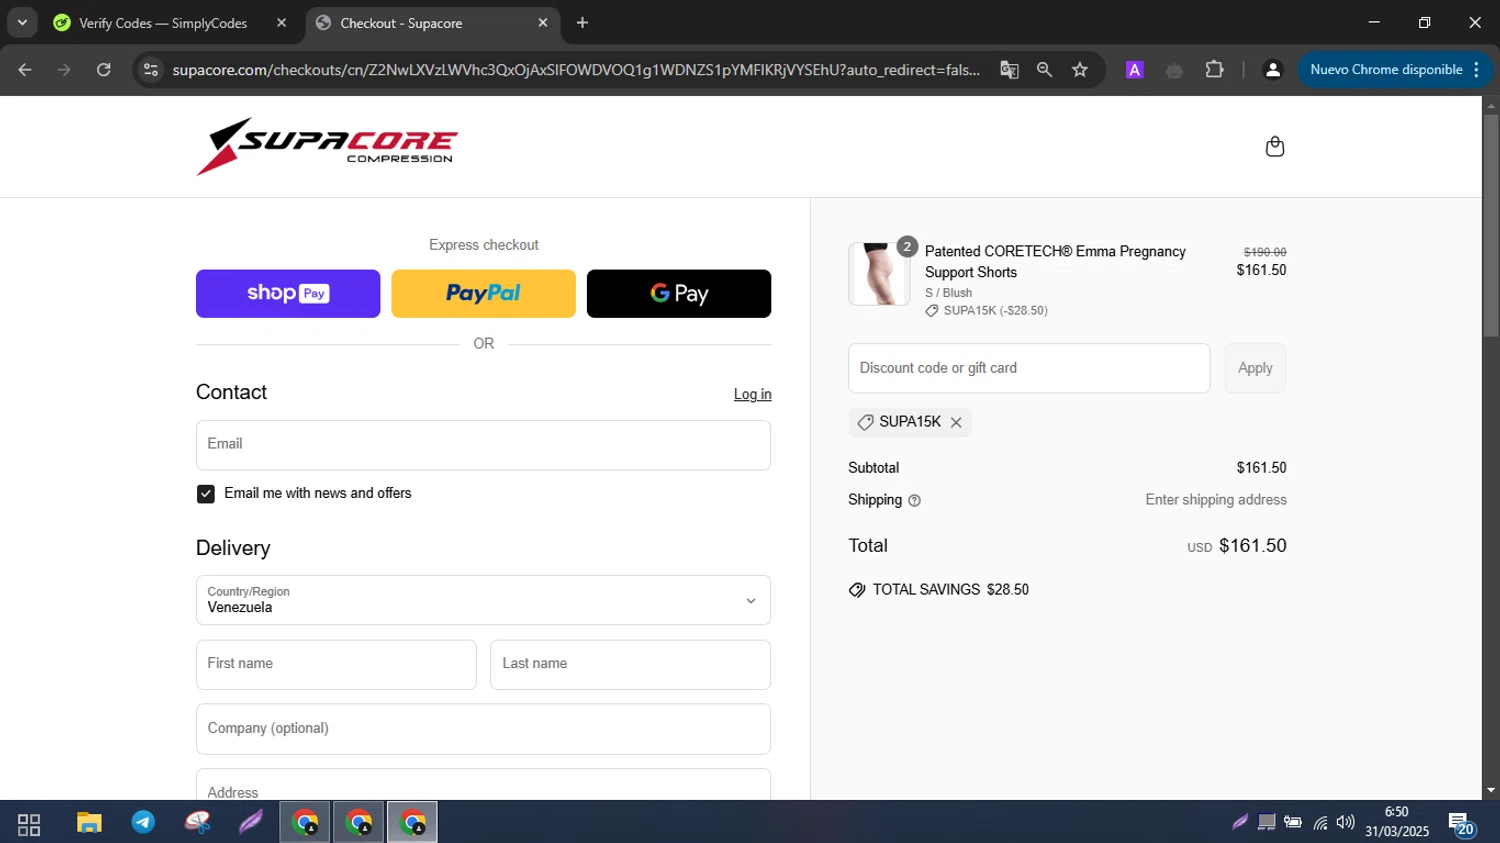Click the Supacore Compression logo
Viewport: 1500px width, 843px height.
coord(327,146)
